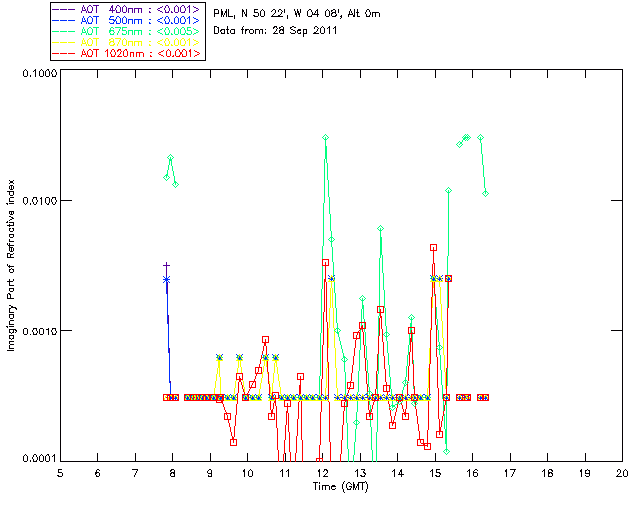The width and height of the screenshot is (640, 512).
Task: Click the blue asterisk marker below the purple plus
Action: coord(166,280)
